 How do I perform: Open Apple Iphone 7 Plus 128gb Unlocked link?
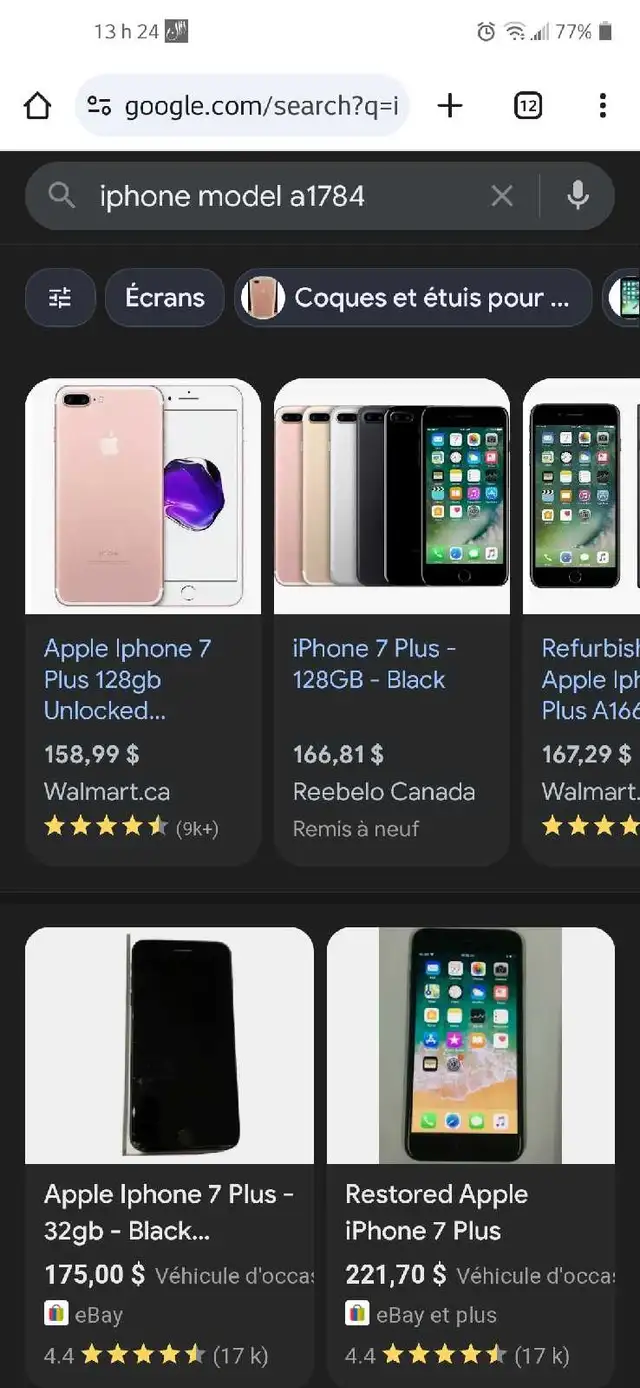point(128,679)
